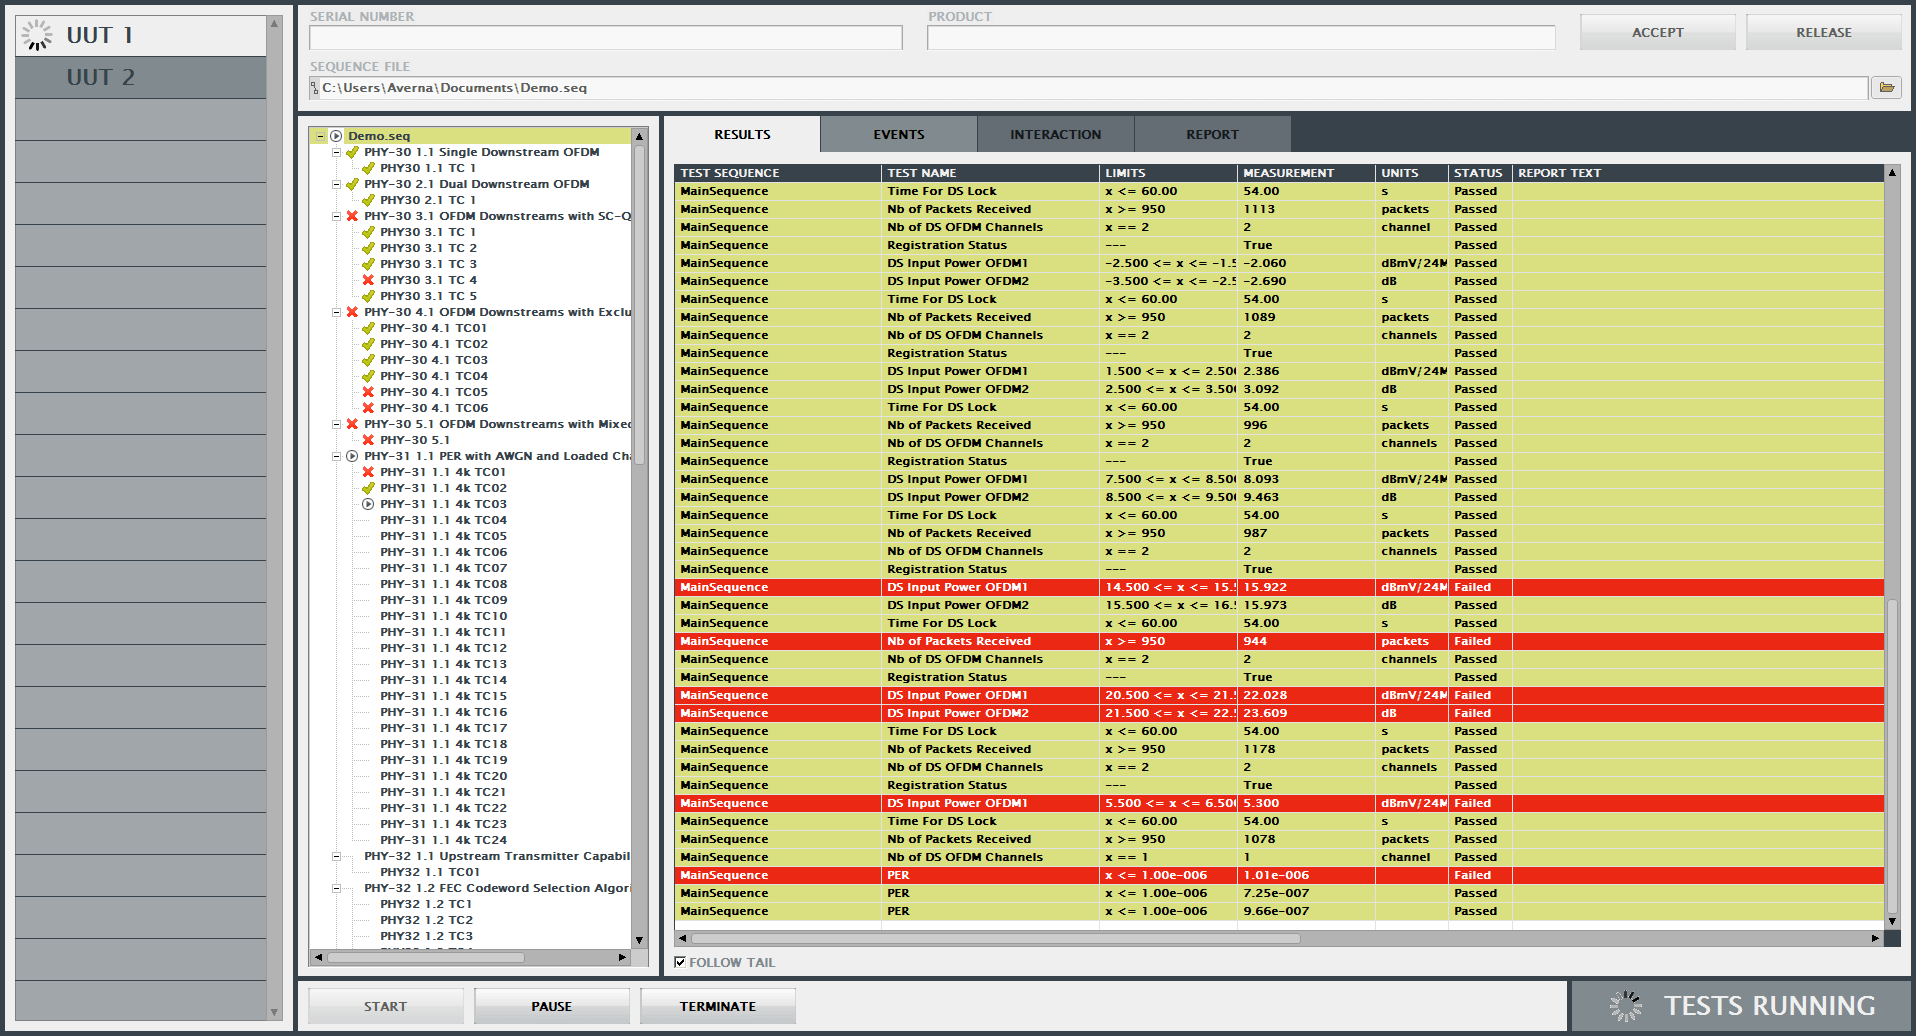This screenshot has width=1916, height=1036.
Task: Click the running icon beside PHY-31 1.1 4k TC03
Action: pos(368,504)
